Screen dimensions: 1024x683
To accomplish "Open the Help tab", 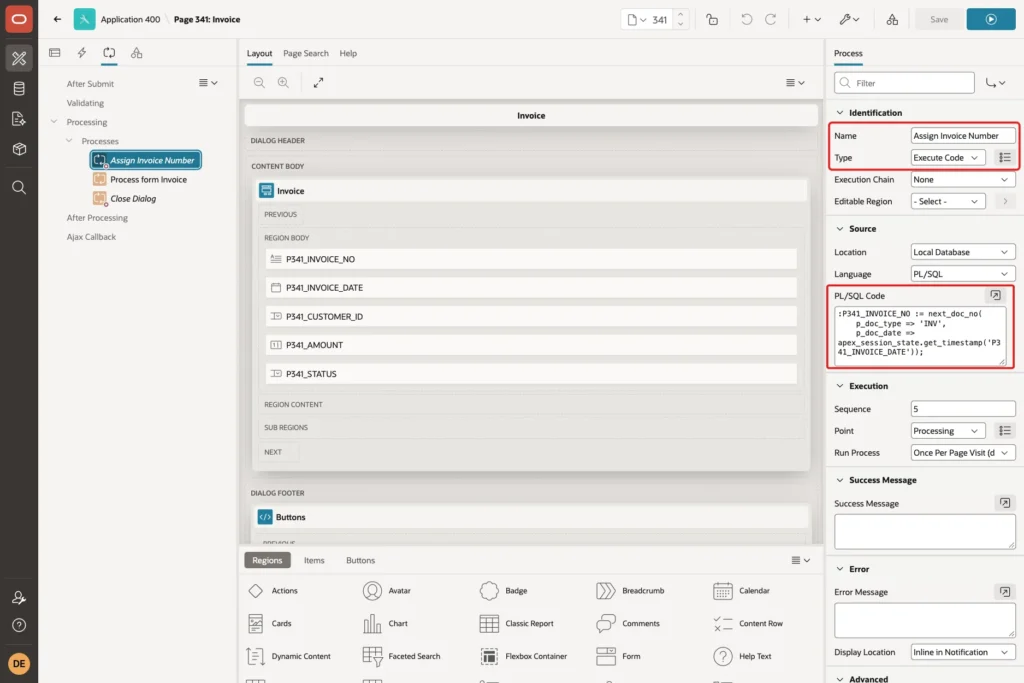I will (348, 54).
